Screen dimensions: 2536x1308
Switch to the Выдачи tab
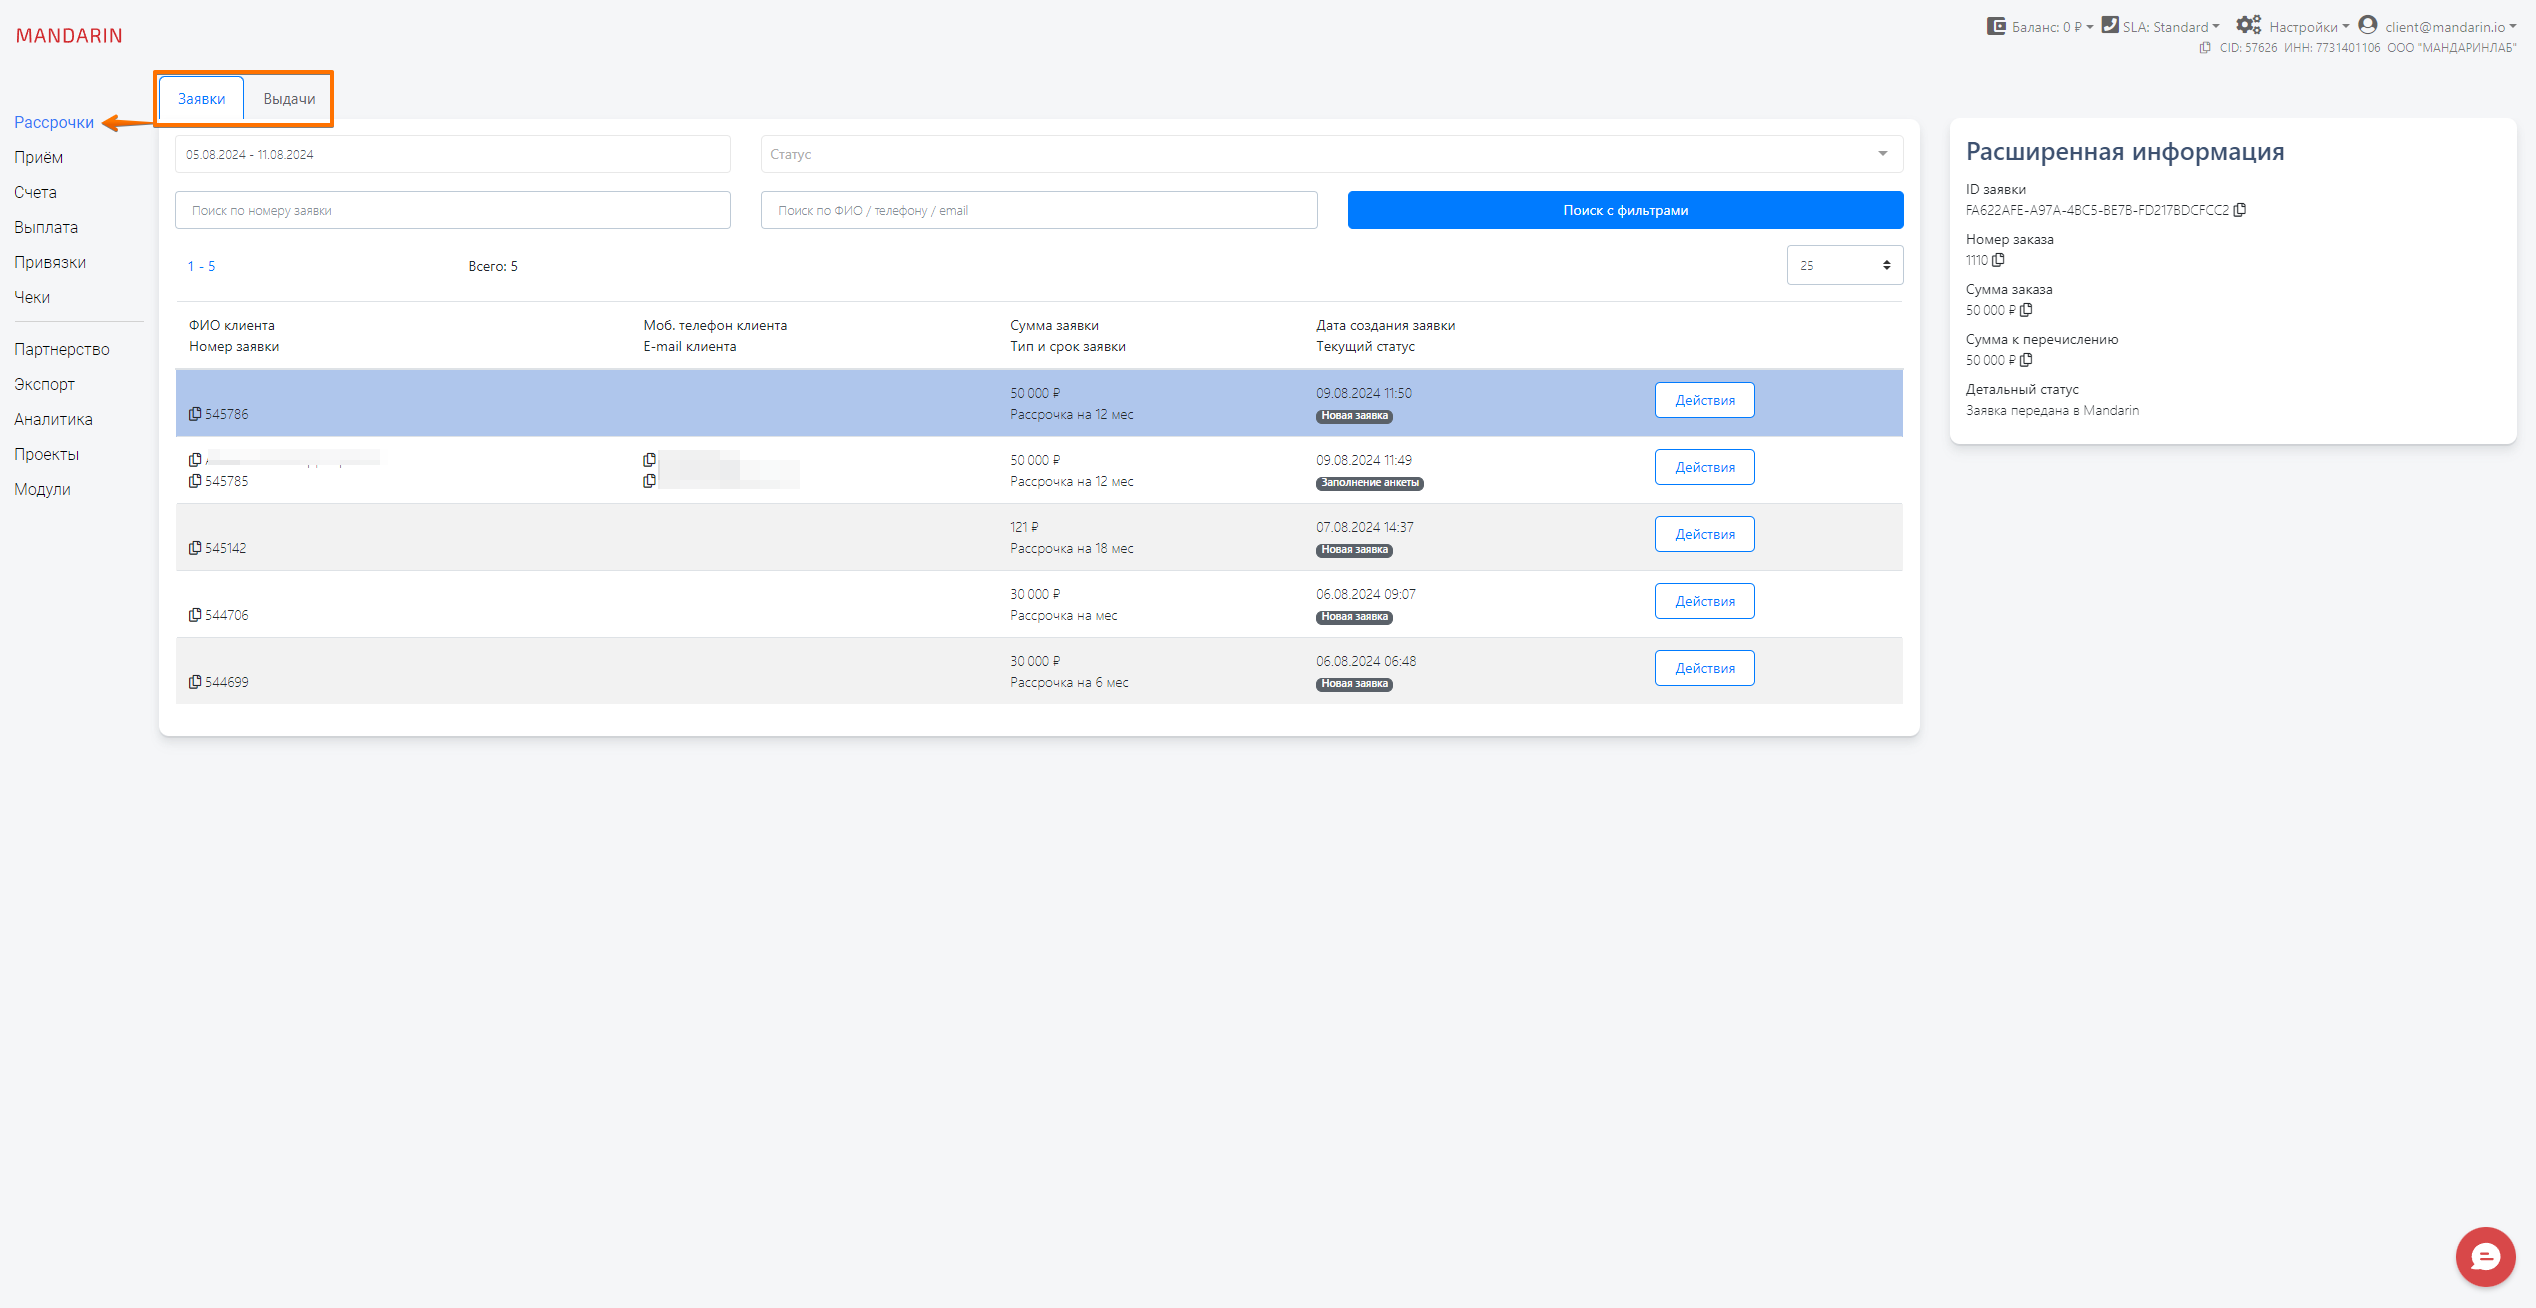[x=289, y=99]
